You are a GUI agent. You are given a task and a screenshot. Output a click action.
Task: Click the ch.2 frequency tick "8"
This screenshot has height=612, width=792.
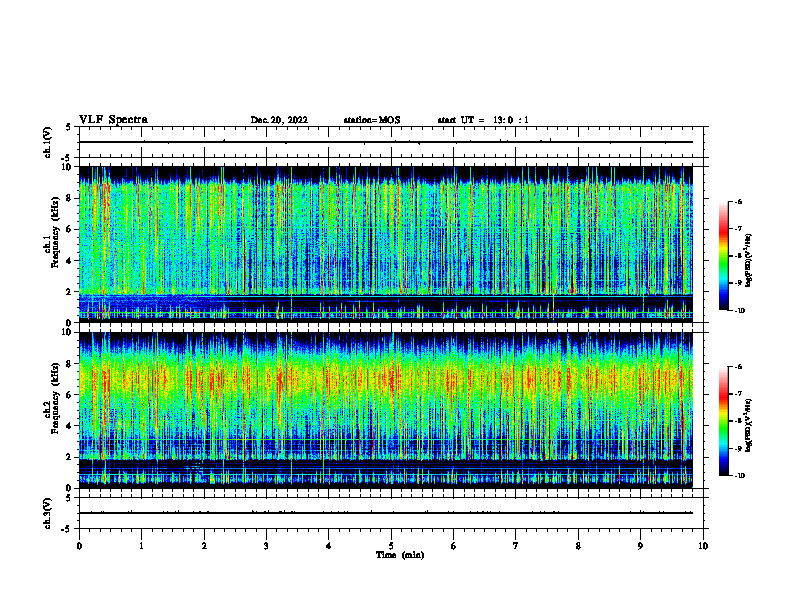[69, 364]
